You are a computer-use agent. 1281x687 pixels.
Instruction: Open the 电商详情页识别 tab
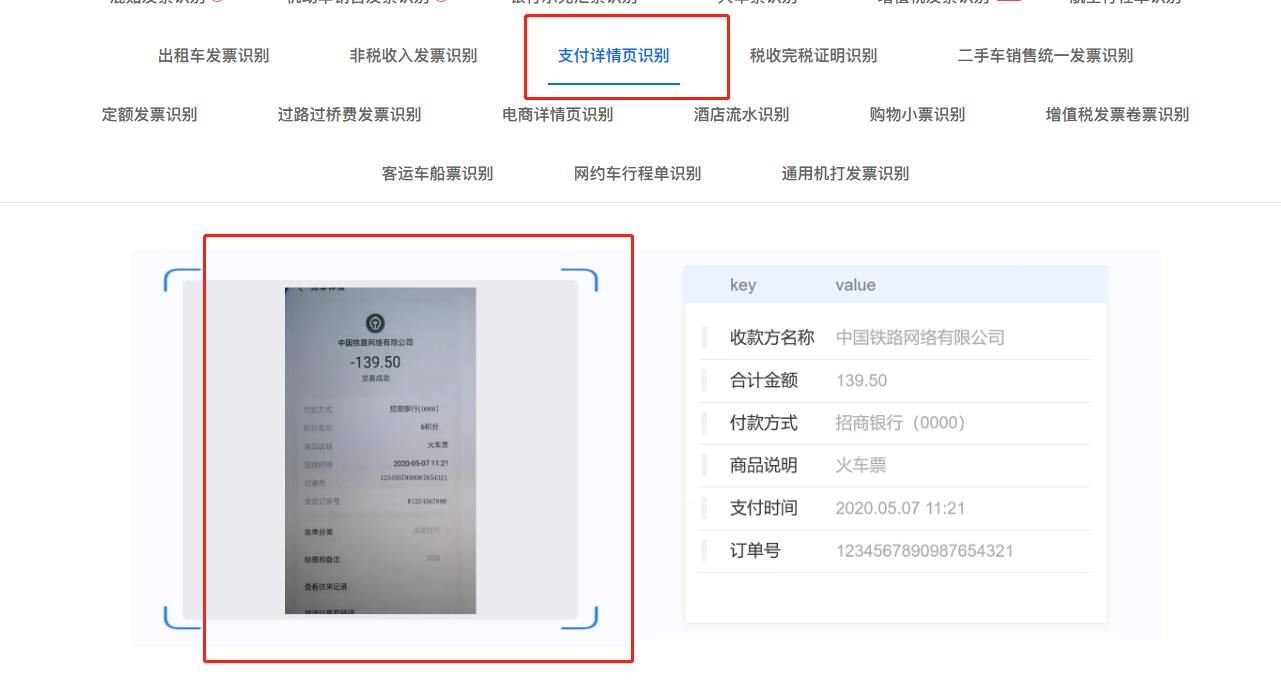click(557, 115)
